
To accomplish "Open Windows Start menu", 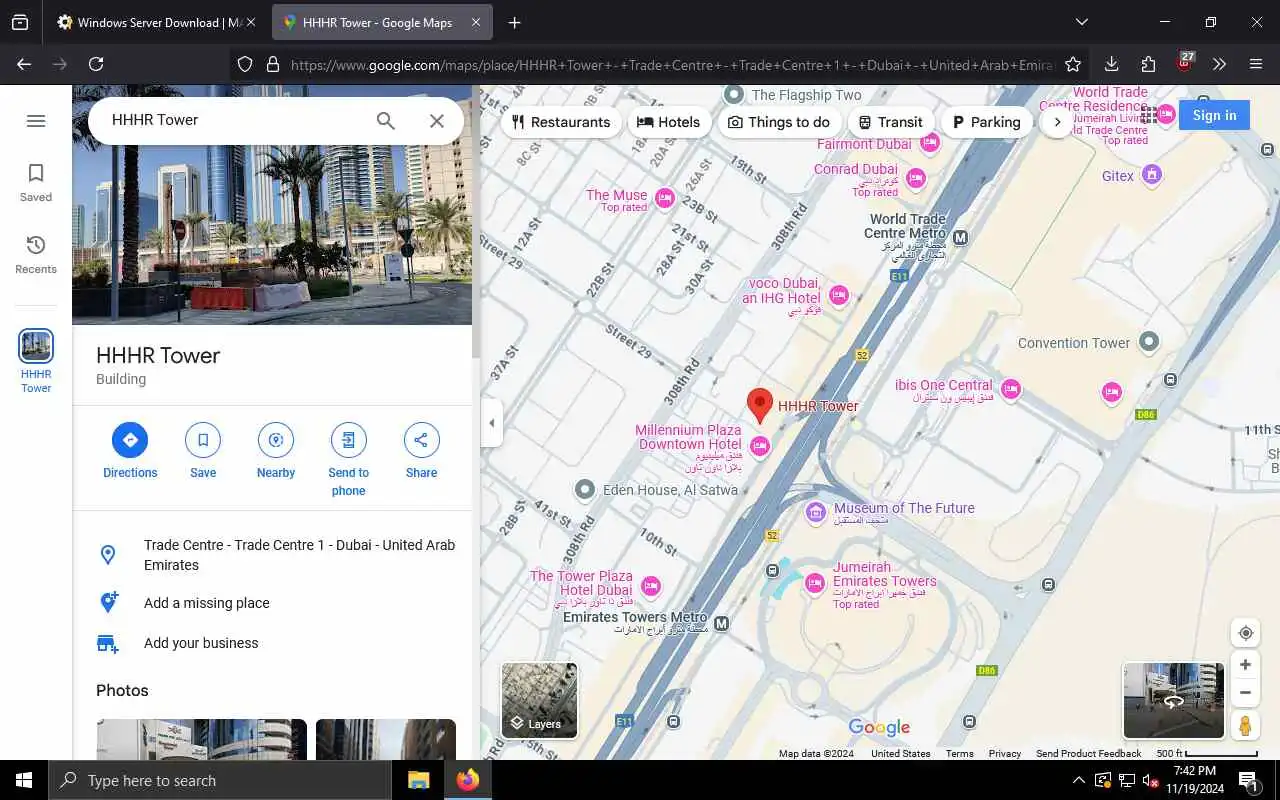I will [24, 780].
